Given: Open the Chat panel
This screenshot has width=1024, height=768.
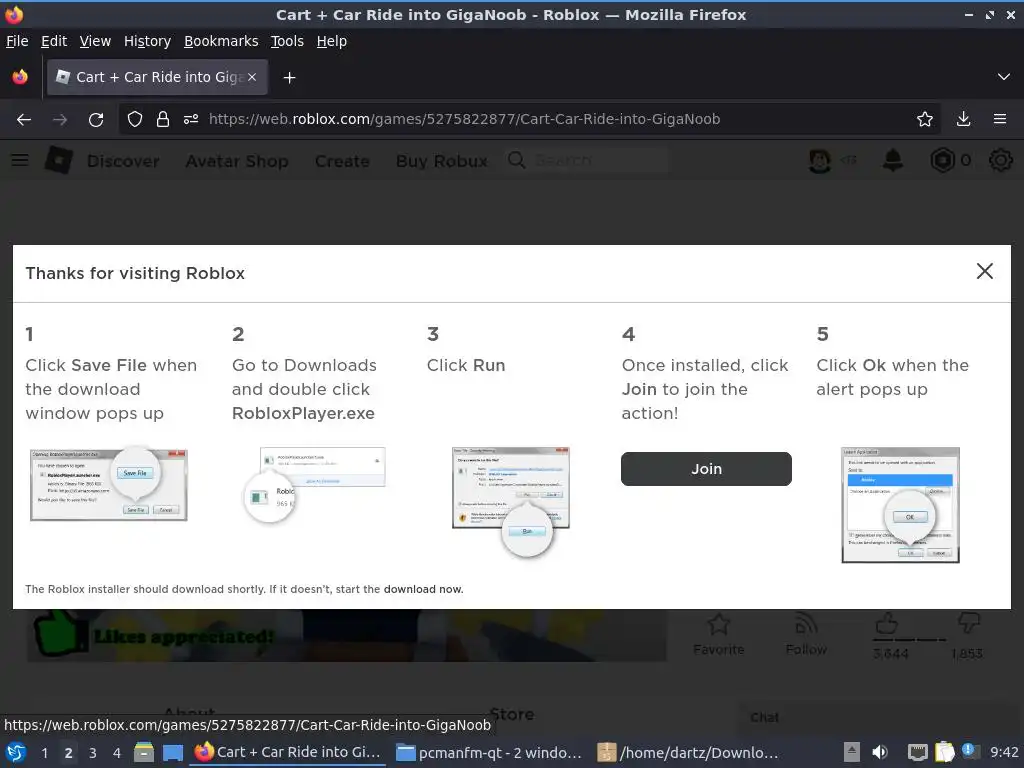Looking at the screenshot, I should pos(765,718).
